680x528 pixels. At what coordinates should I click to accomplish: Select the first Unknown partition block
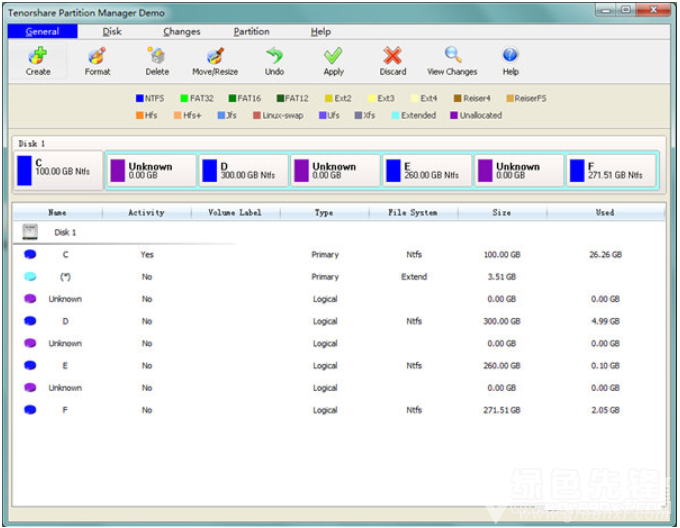(x=151, y=171)
